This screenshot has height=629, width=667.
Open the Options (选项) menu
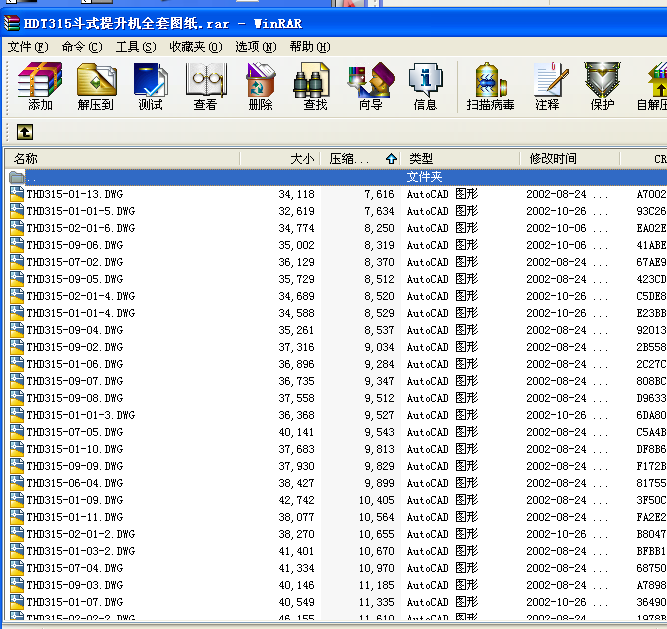click(256, 47)
